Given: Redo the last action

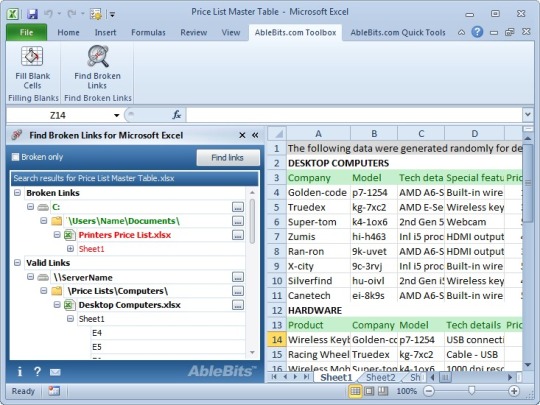Looking at the screenshot, I should 72,14.
